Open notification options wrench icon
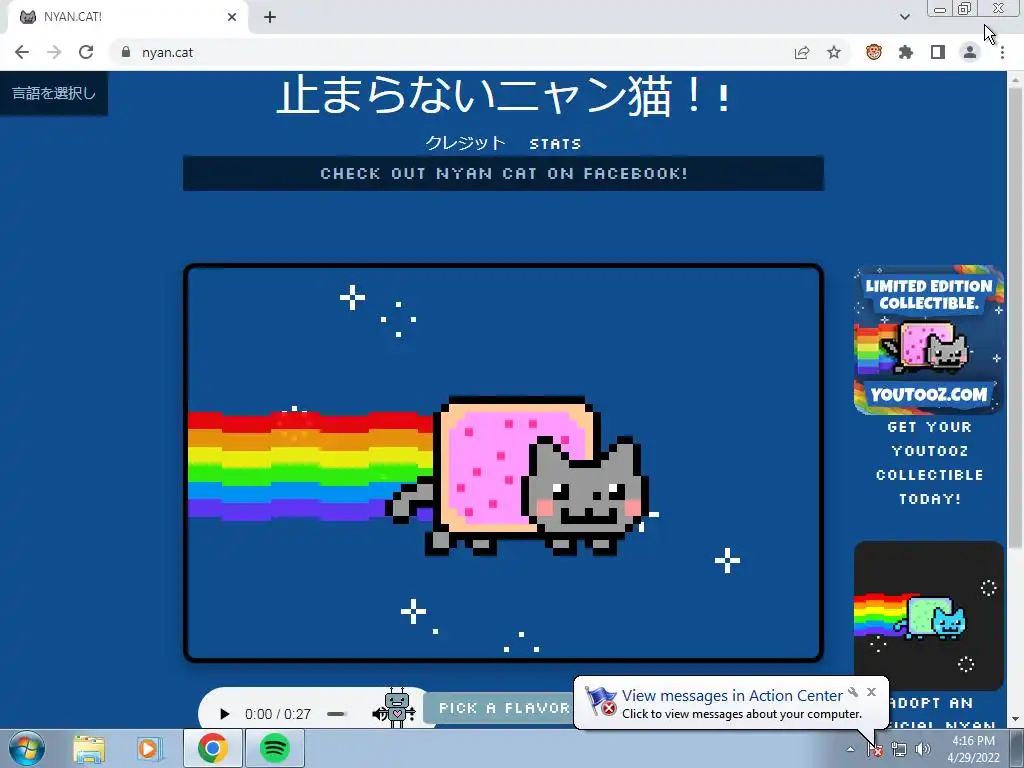This screenshot has width=1024, height=768. click(x=853, y=692)
